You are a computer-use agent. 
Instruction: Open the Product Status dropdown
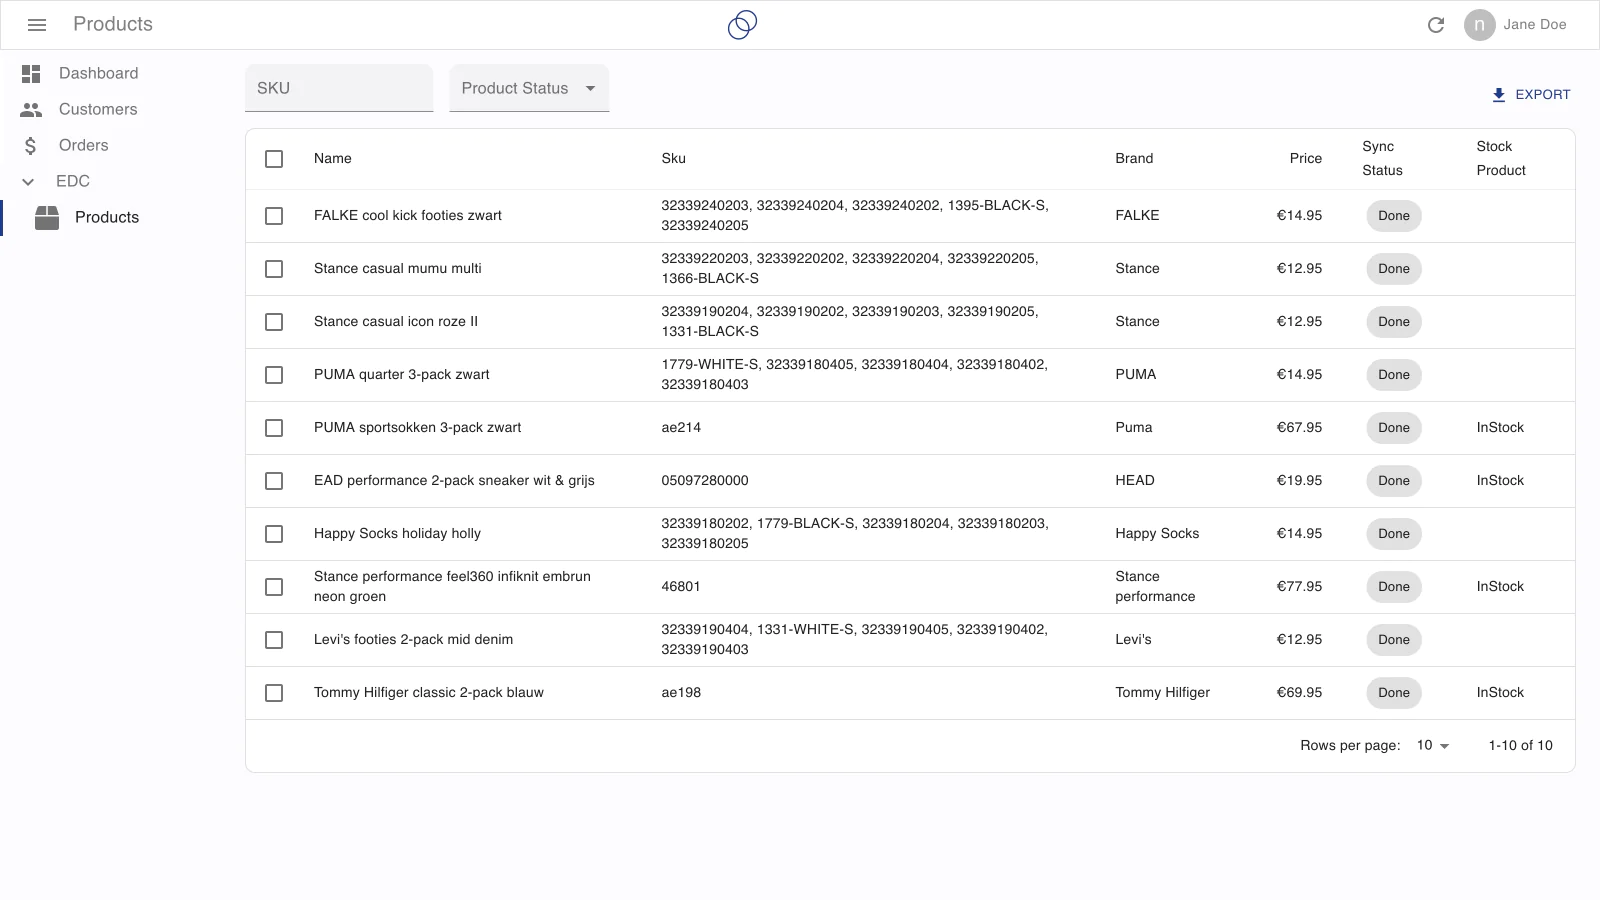pyautogui.click(x=529, y=88)
